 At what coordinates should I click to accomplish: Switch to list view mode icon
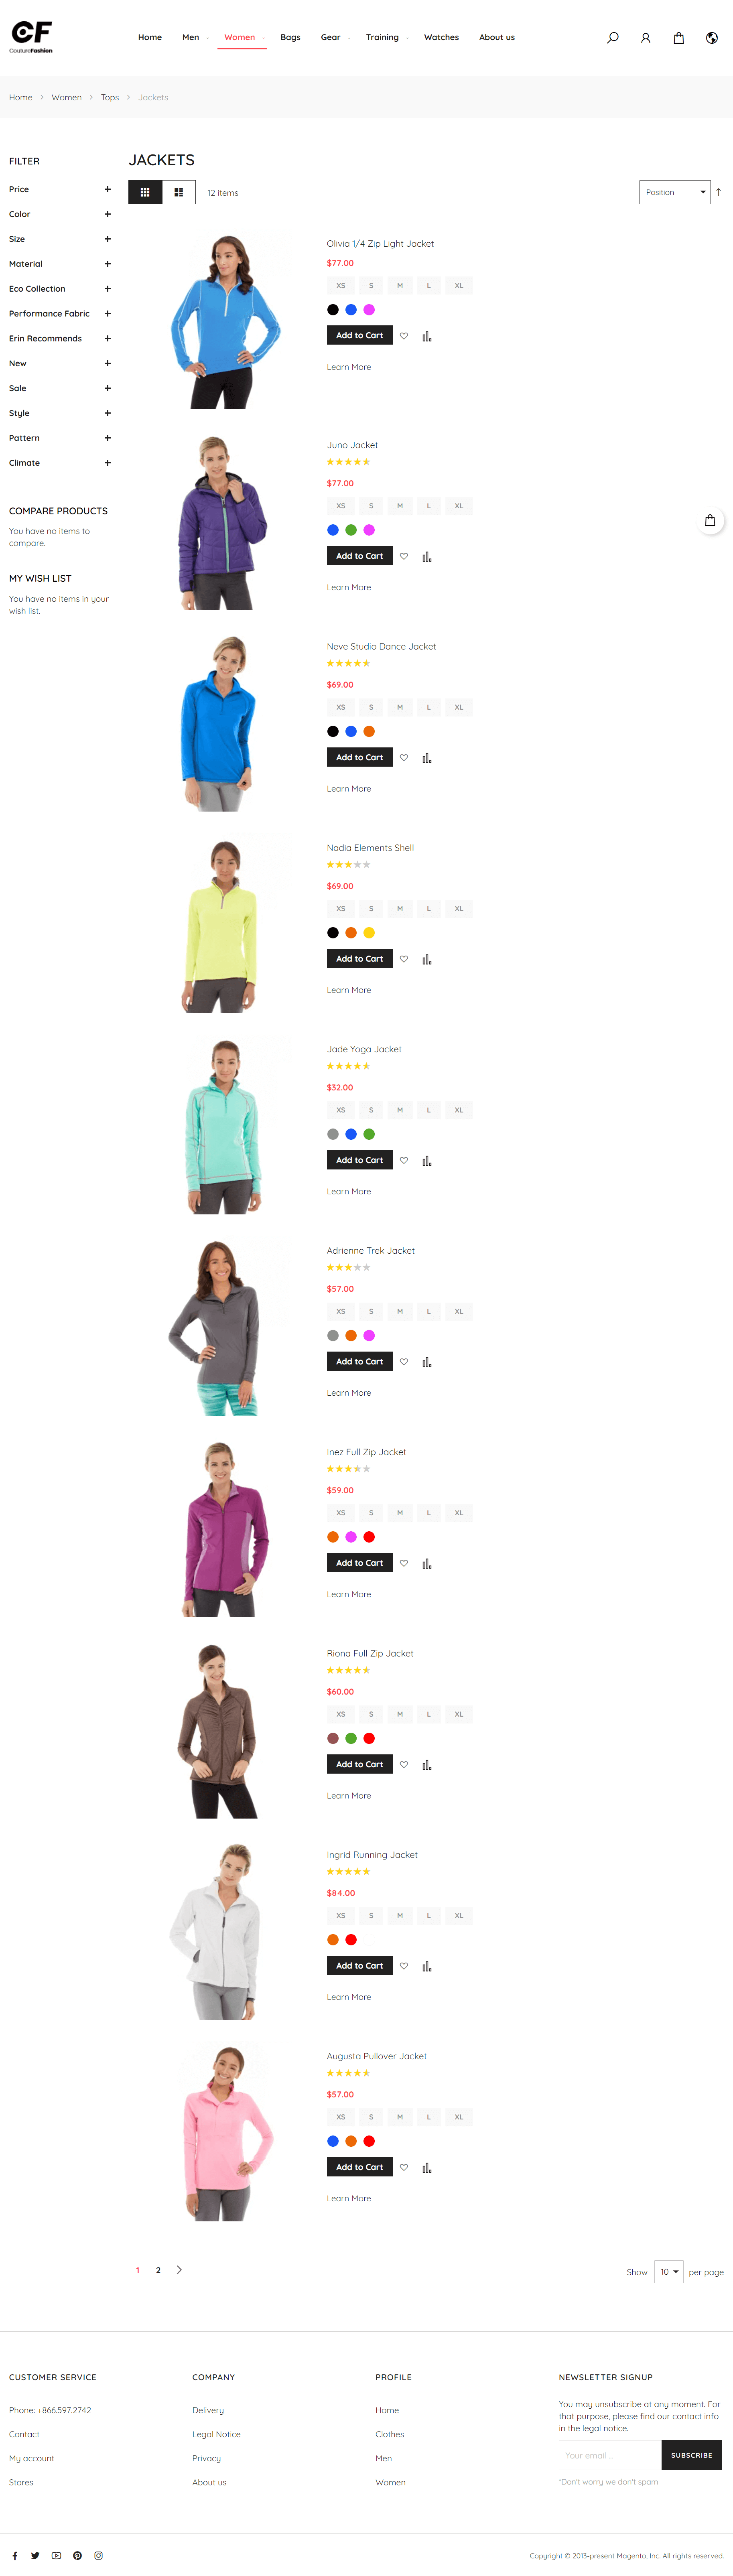click(x=179, y=192)
